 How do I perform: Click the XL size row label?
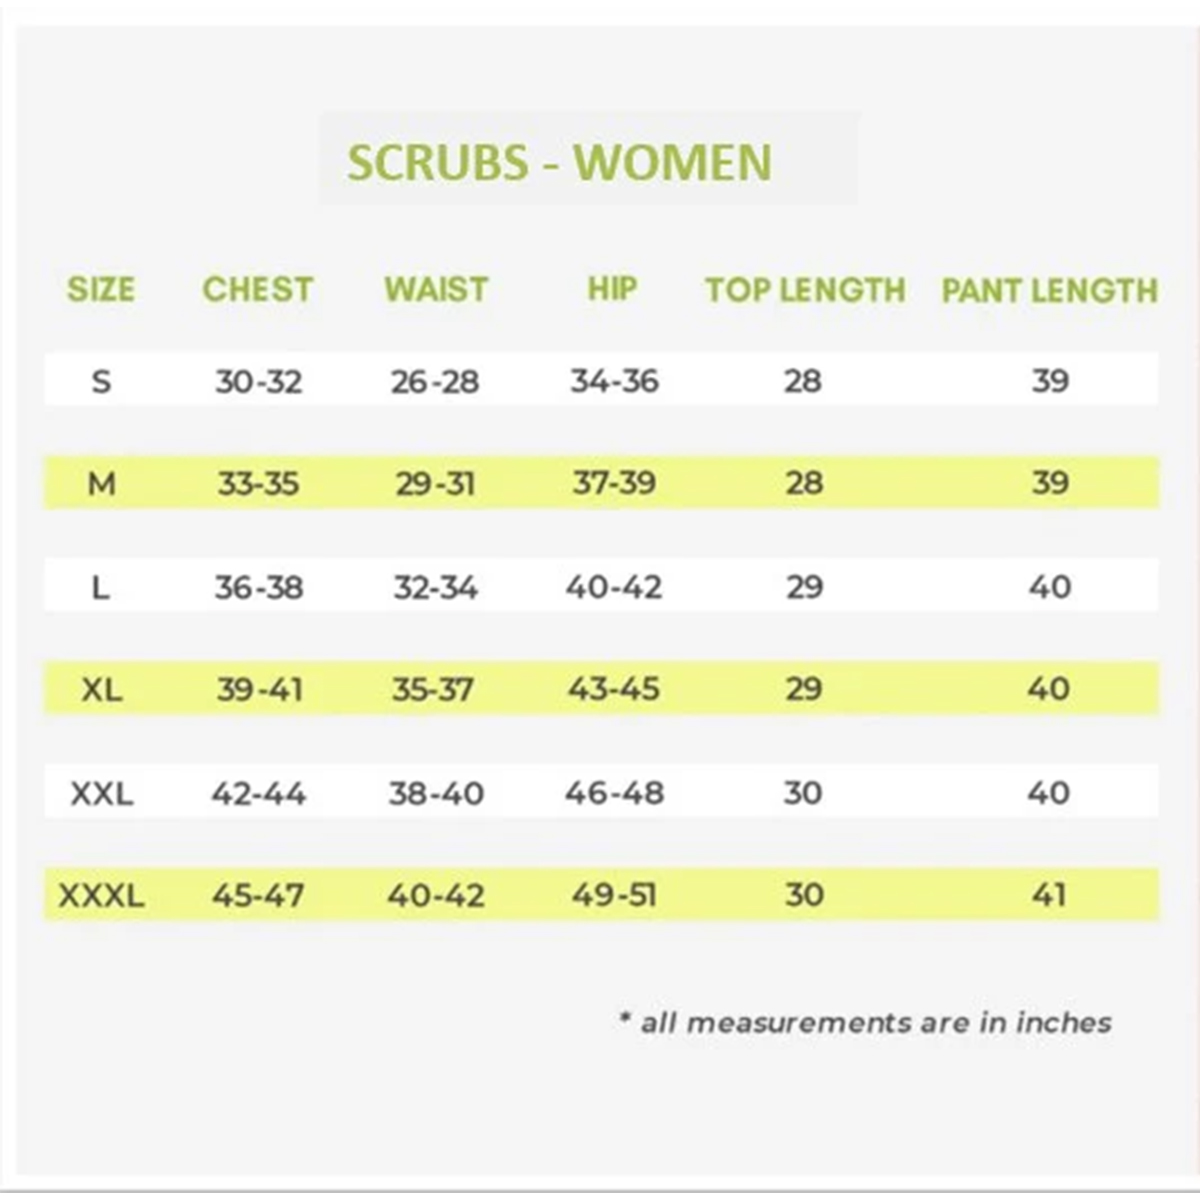tap(101, 689)
